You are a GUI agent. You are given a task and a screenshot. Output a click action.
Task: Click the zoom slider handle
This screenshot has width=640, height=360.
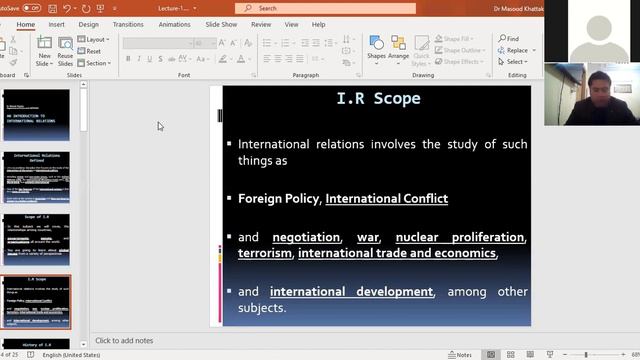coord(586,355)
